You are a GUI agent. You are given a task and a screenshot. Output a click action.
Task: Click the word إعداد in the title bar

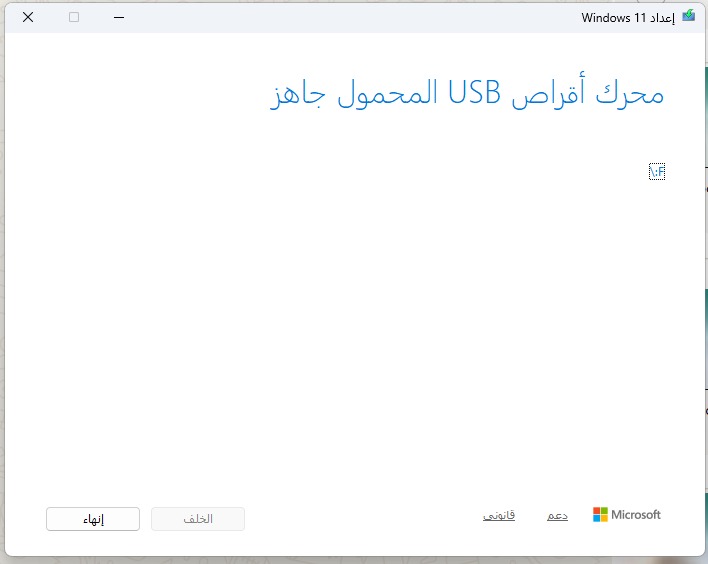tap(661, 17)
